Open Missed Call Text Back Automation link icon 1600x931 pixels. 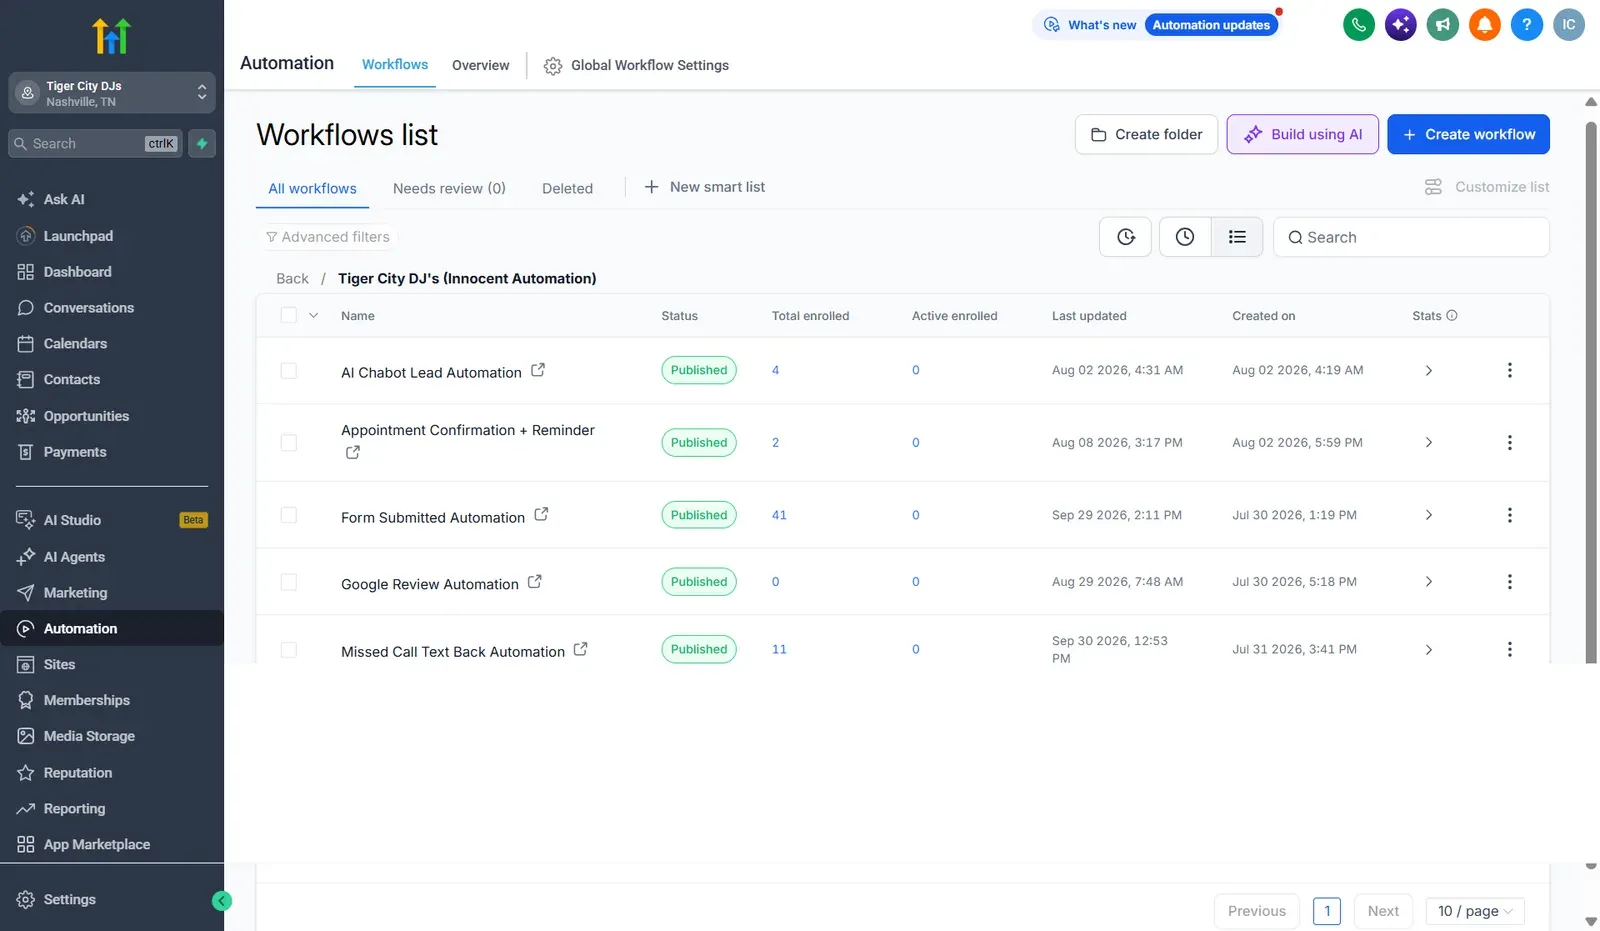(581, 649)
